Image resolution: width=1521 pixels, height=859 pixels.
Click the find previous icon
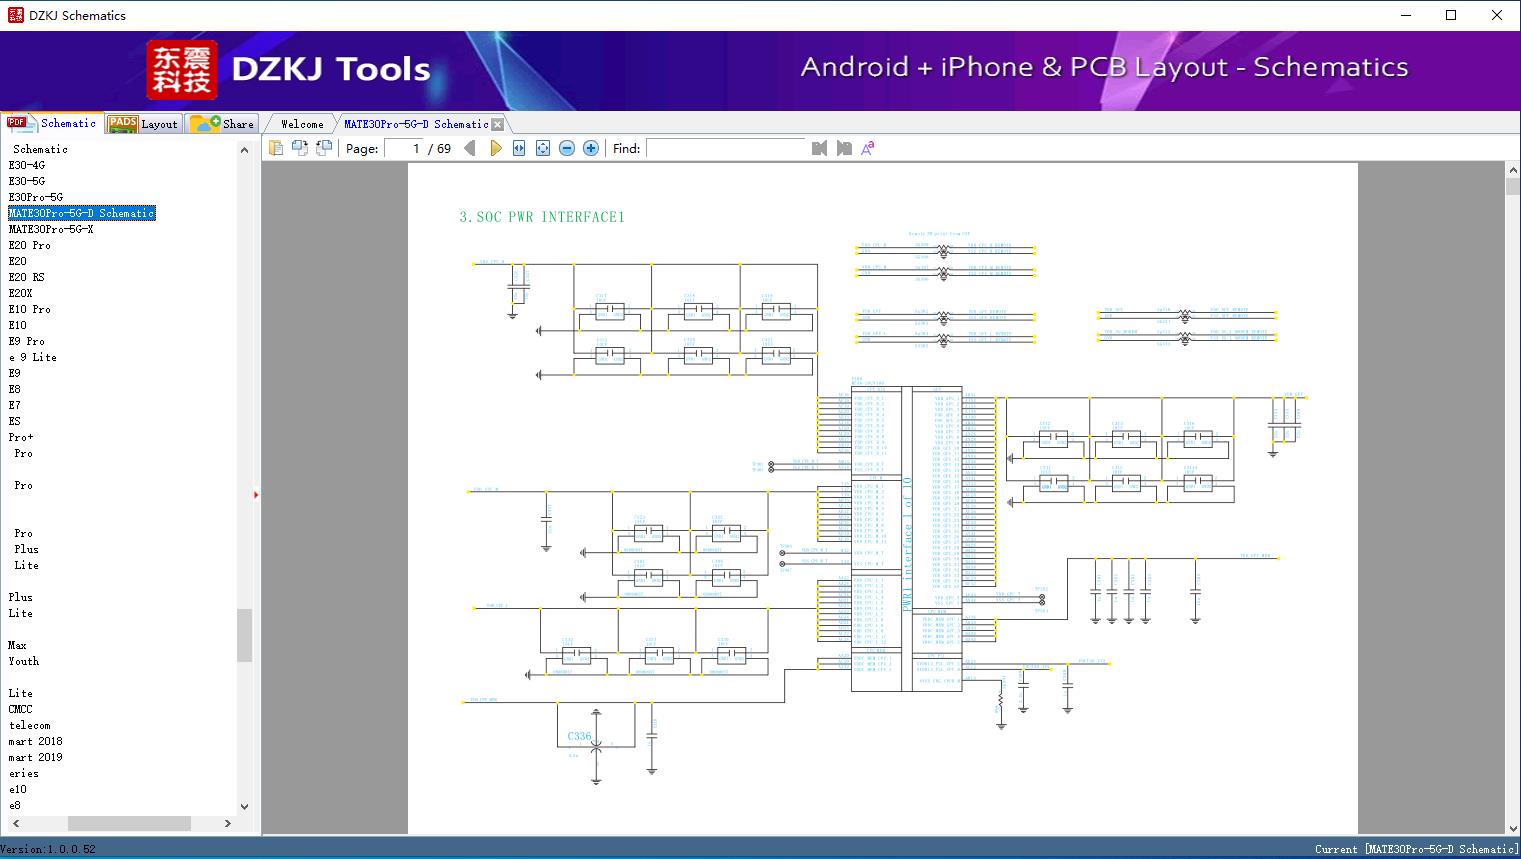(819, 148)
